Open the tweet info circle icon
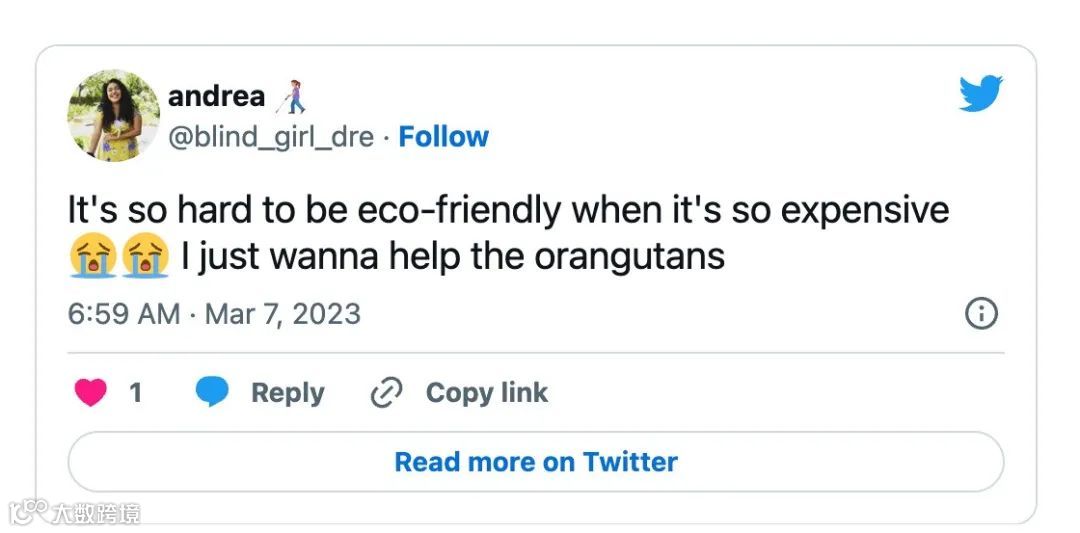The width and height of the screenshot is (1080, 533). [980, 314]
